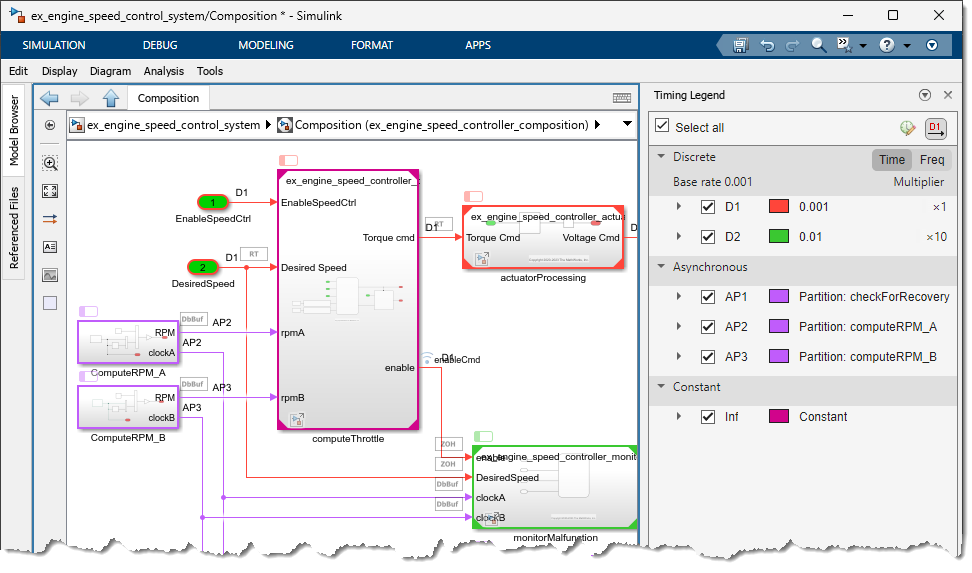Click the Annotation text tool icon
Viewport: 972px width, 573px height.
pyautogui.click(x=50, y=247)
